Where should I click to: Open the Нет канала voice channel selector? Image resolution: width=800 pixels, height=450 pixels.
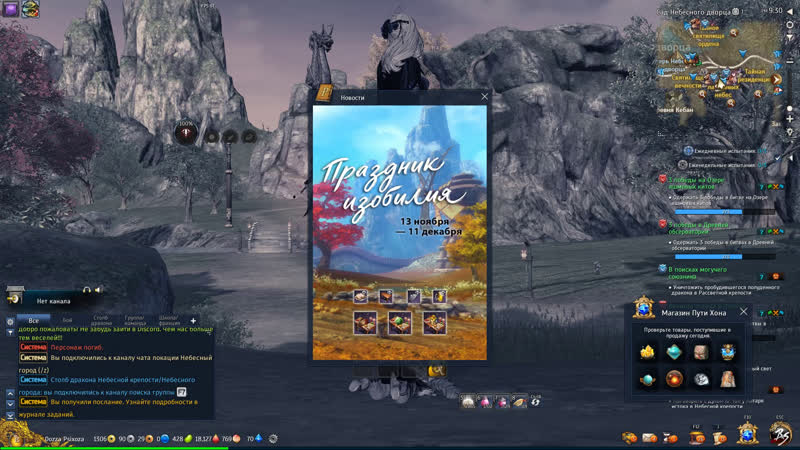click(54, 301)
